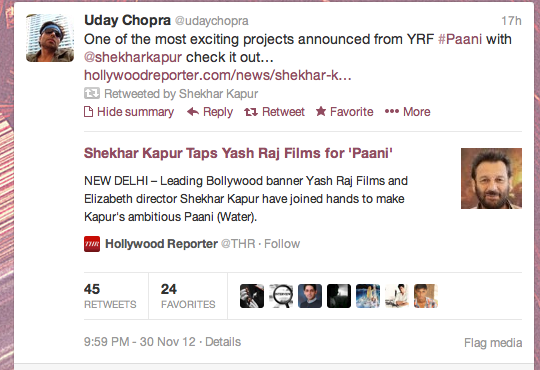This screenshot has height=370, width=540.
Task: Follow the Hollywood Reporter account
Action: 282,244
